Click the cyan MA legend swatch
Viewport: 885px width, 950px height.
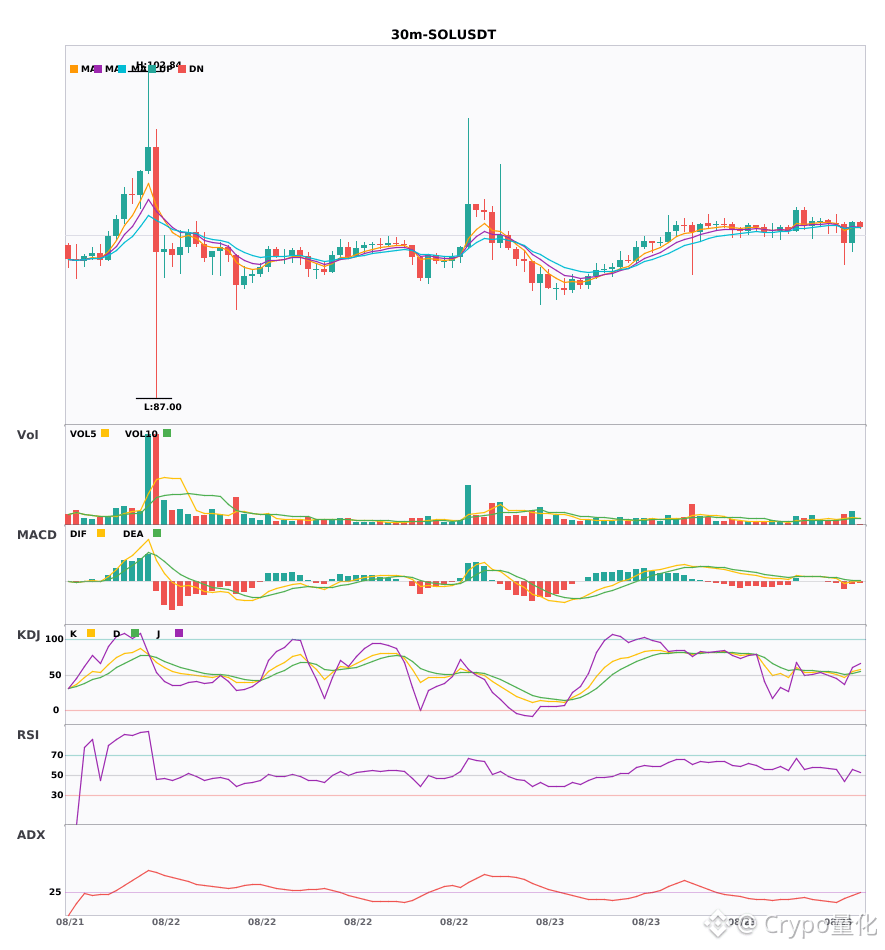tap(122, 69)
